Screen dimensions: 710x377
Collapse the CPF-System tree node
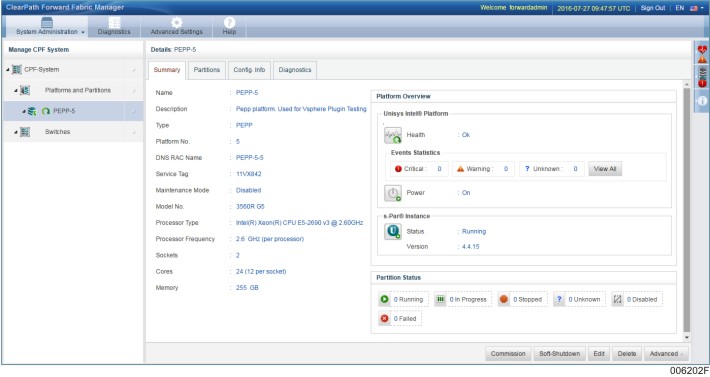coord(8,70)
